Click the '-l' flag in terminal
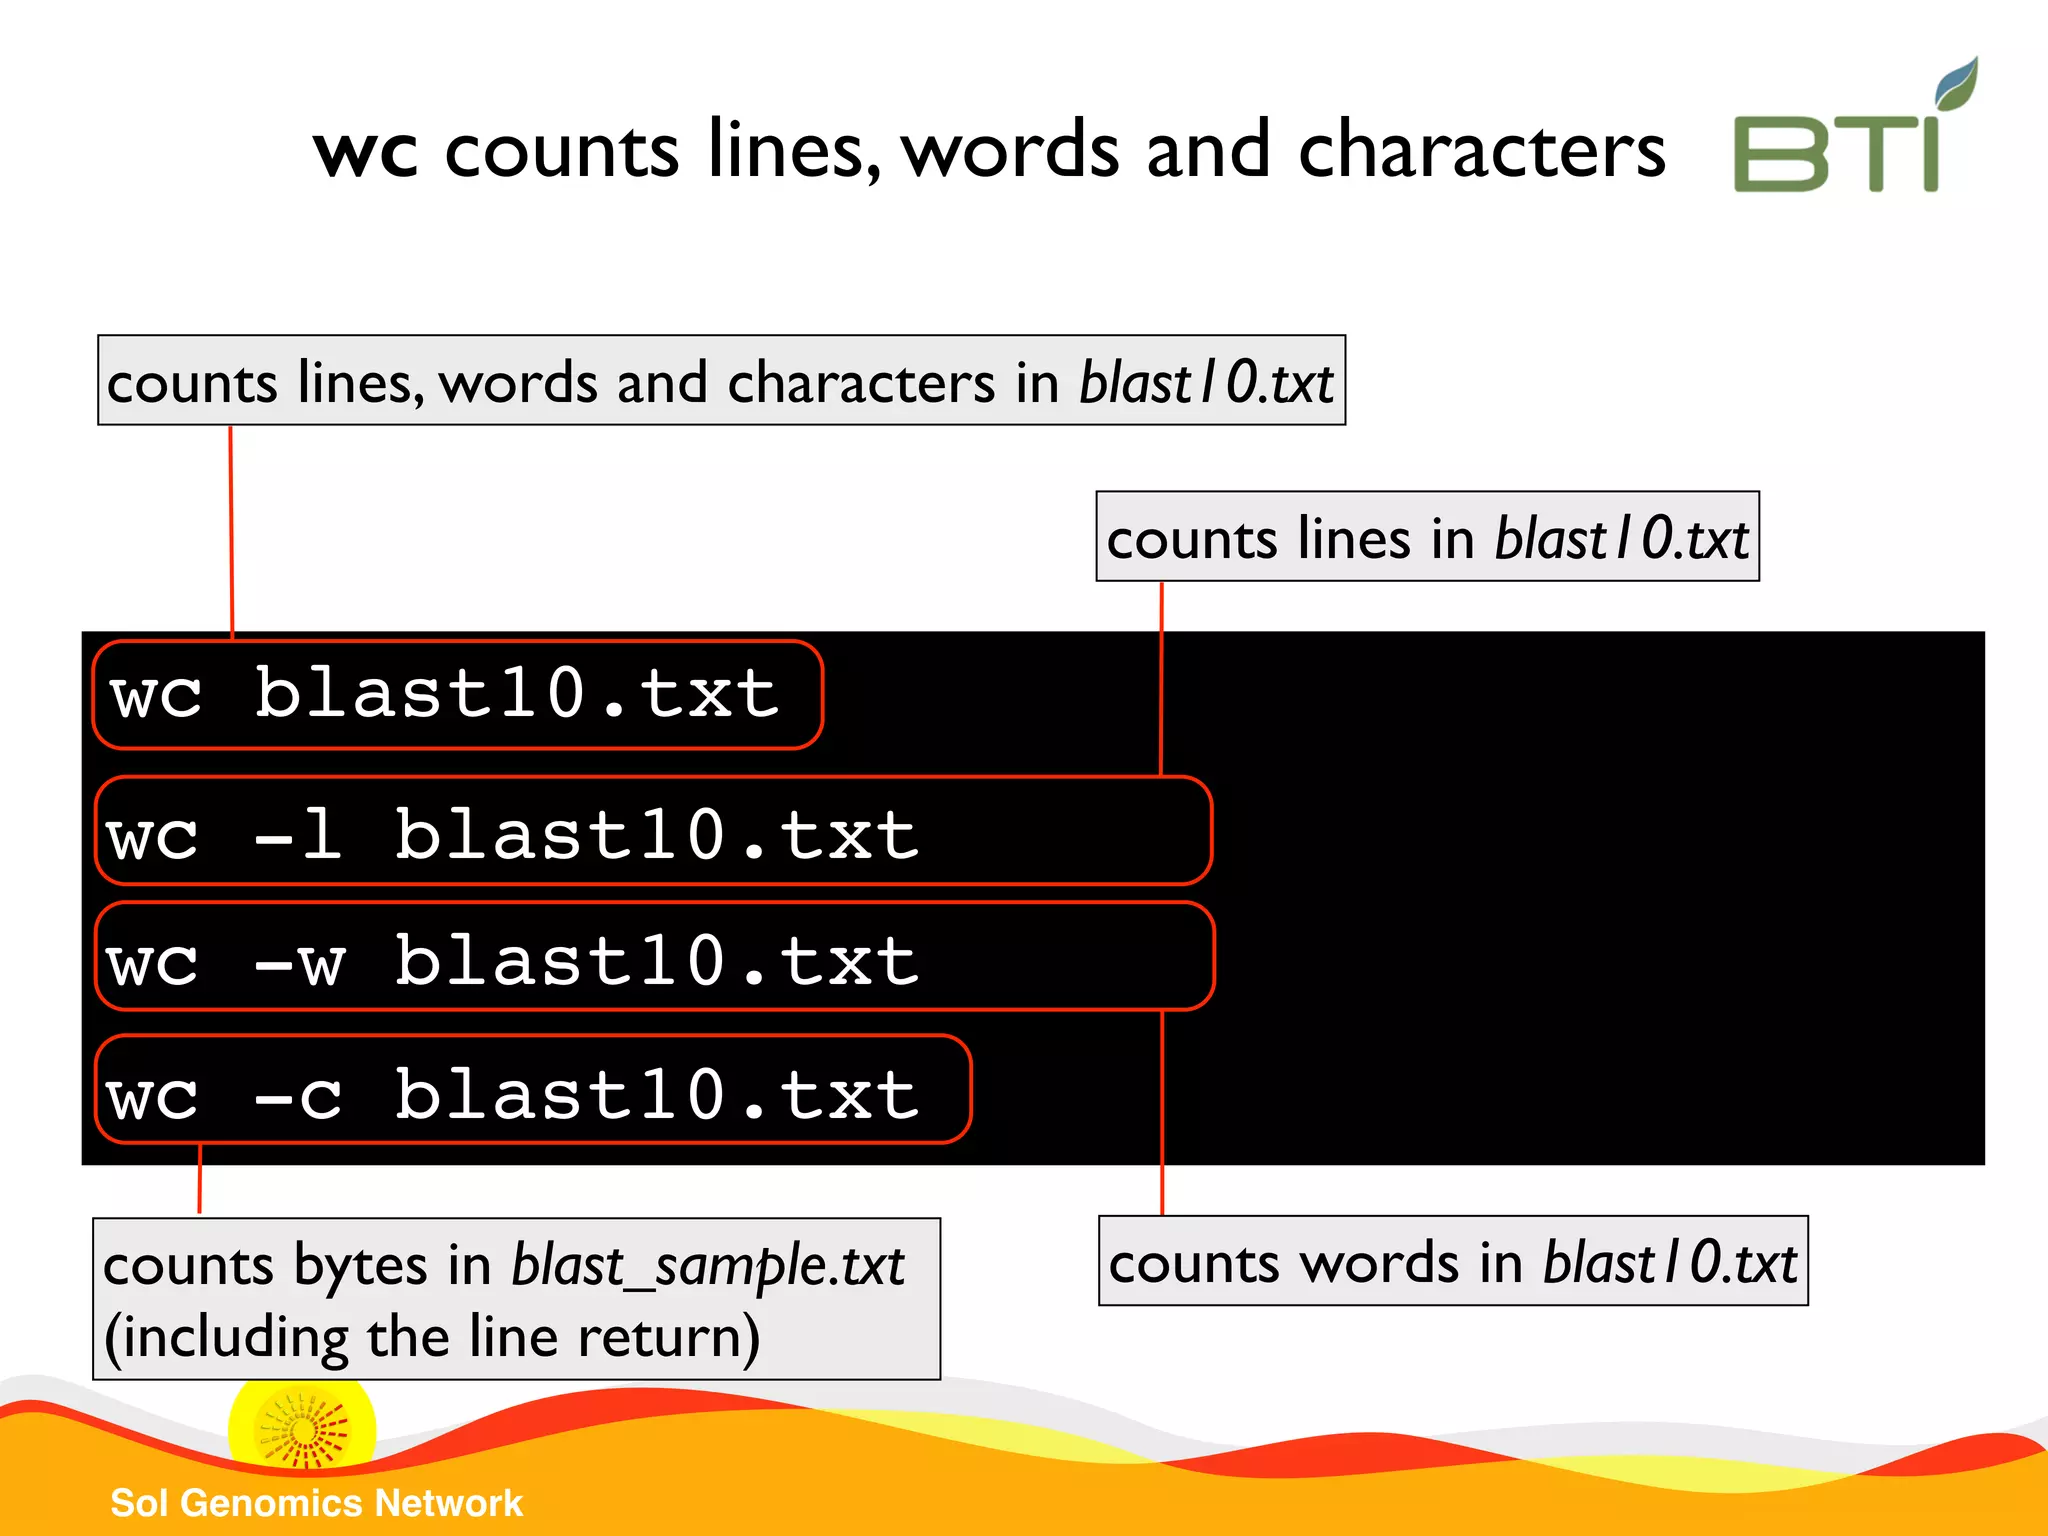This screenshot has height=1536, width=2048. (298, 834)
